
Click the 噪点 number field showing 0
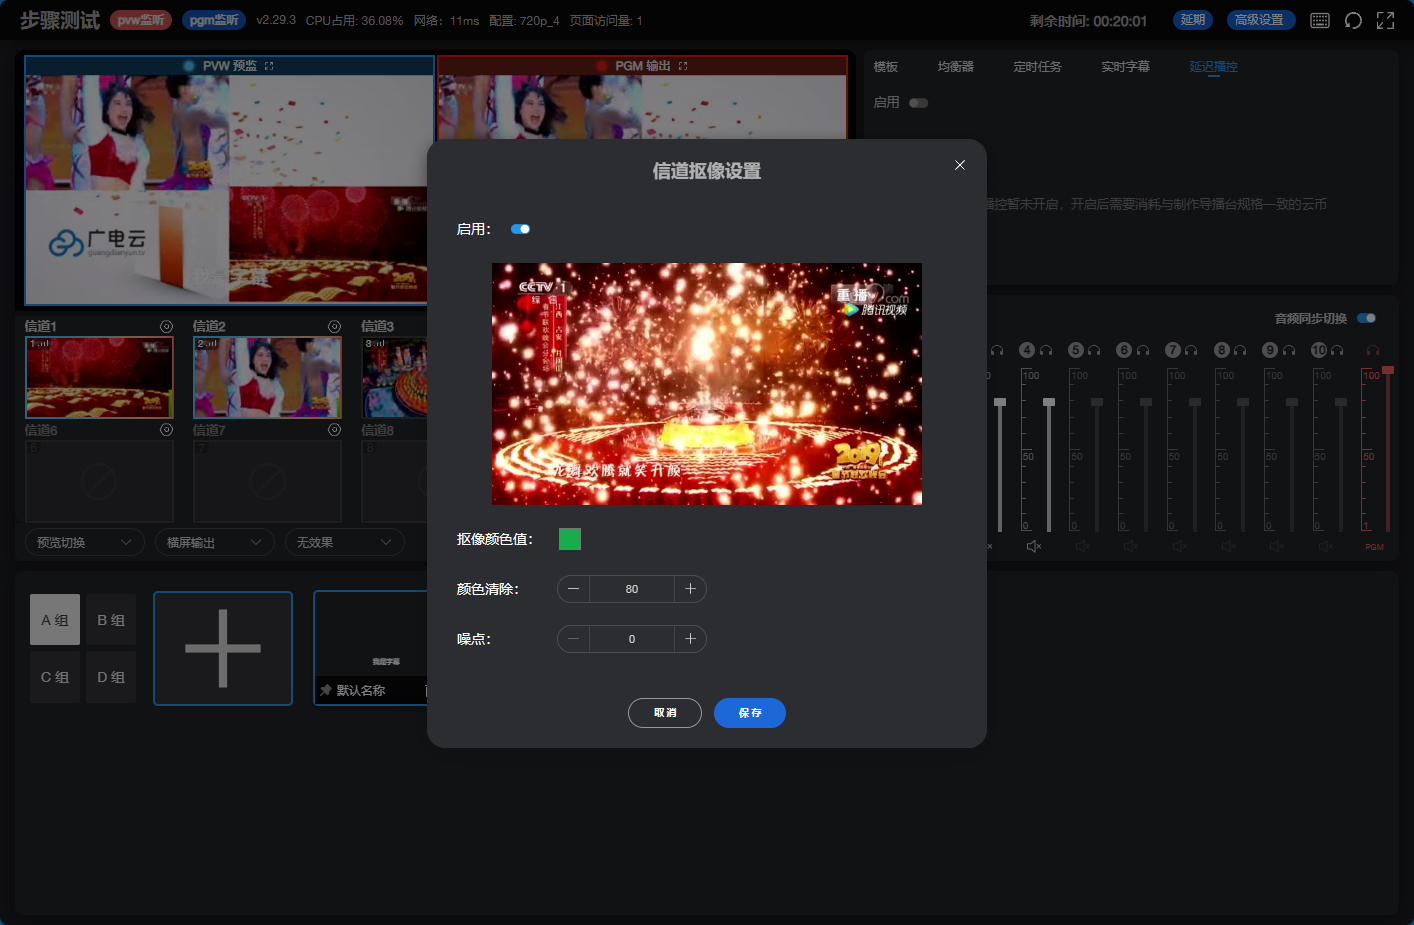click(632, 639)
